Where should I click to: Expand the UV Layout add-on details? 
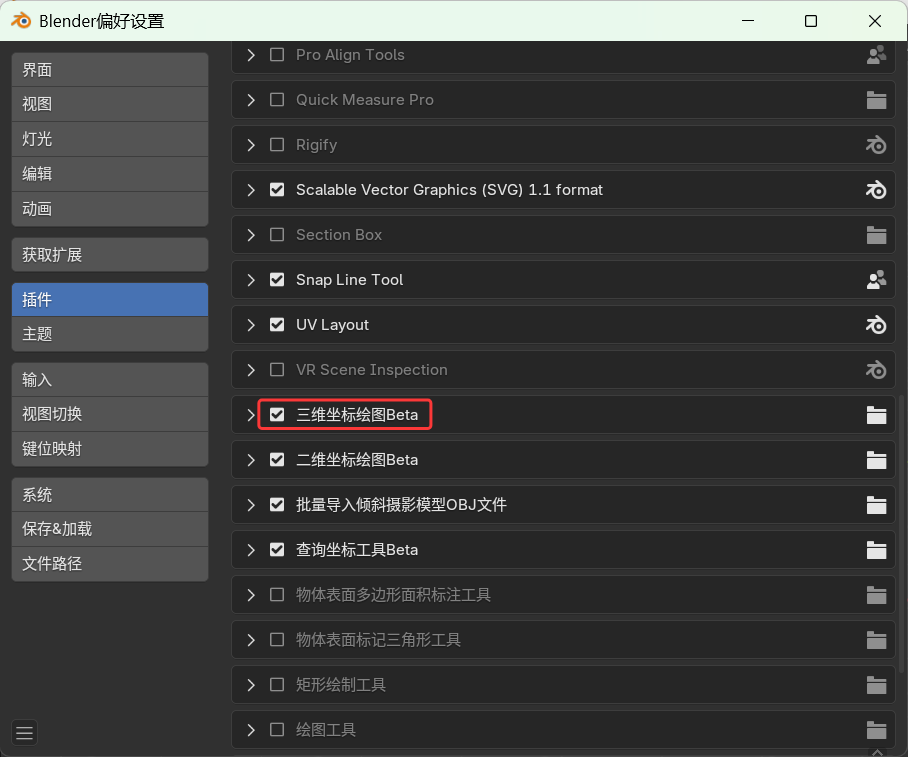pos(251,325)
